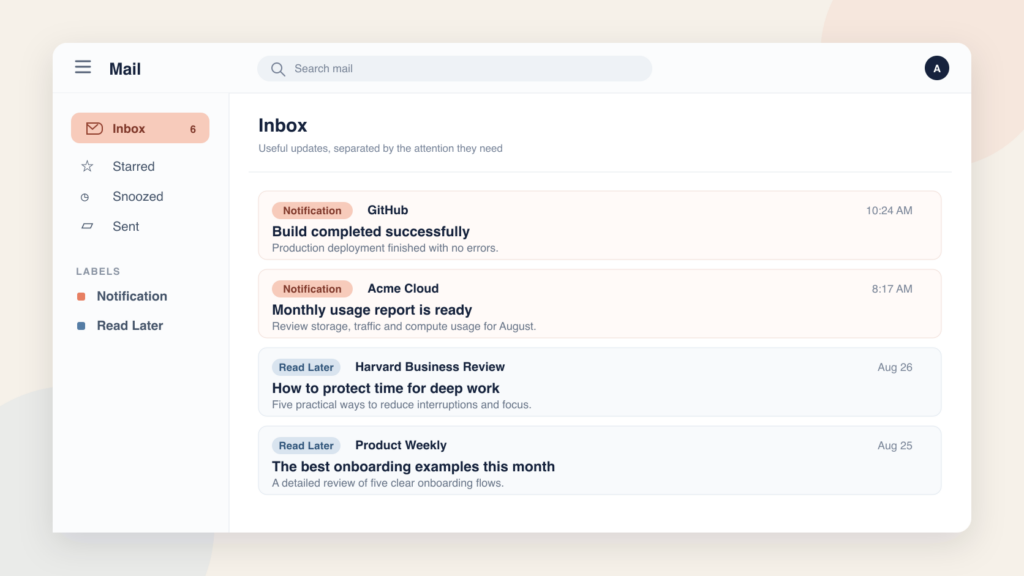Click the Acme Cloud sender name
The width and height of the screenshot is (1024, 576).
click(x=403, y=289)
